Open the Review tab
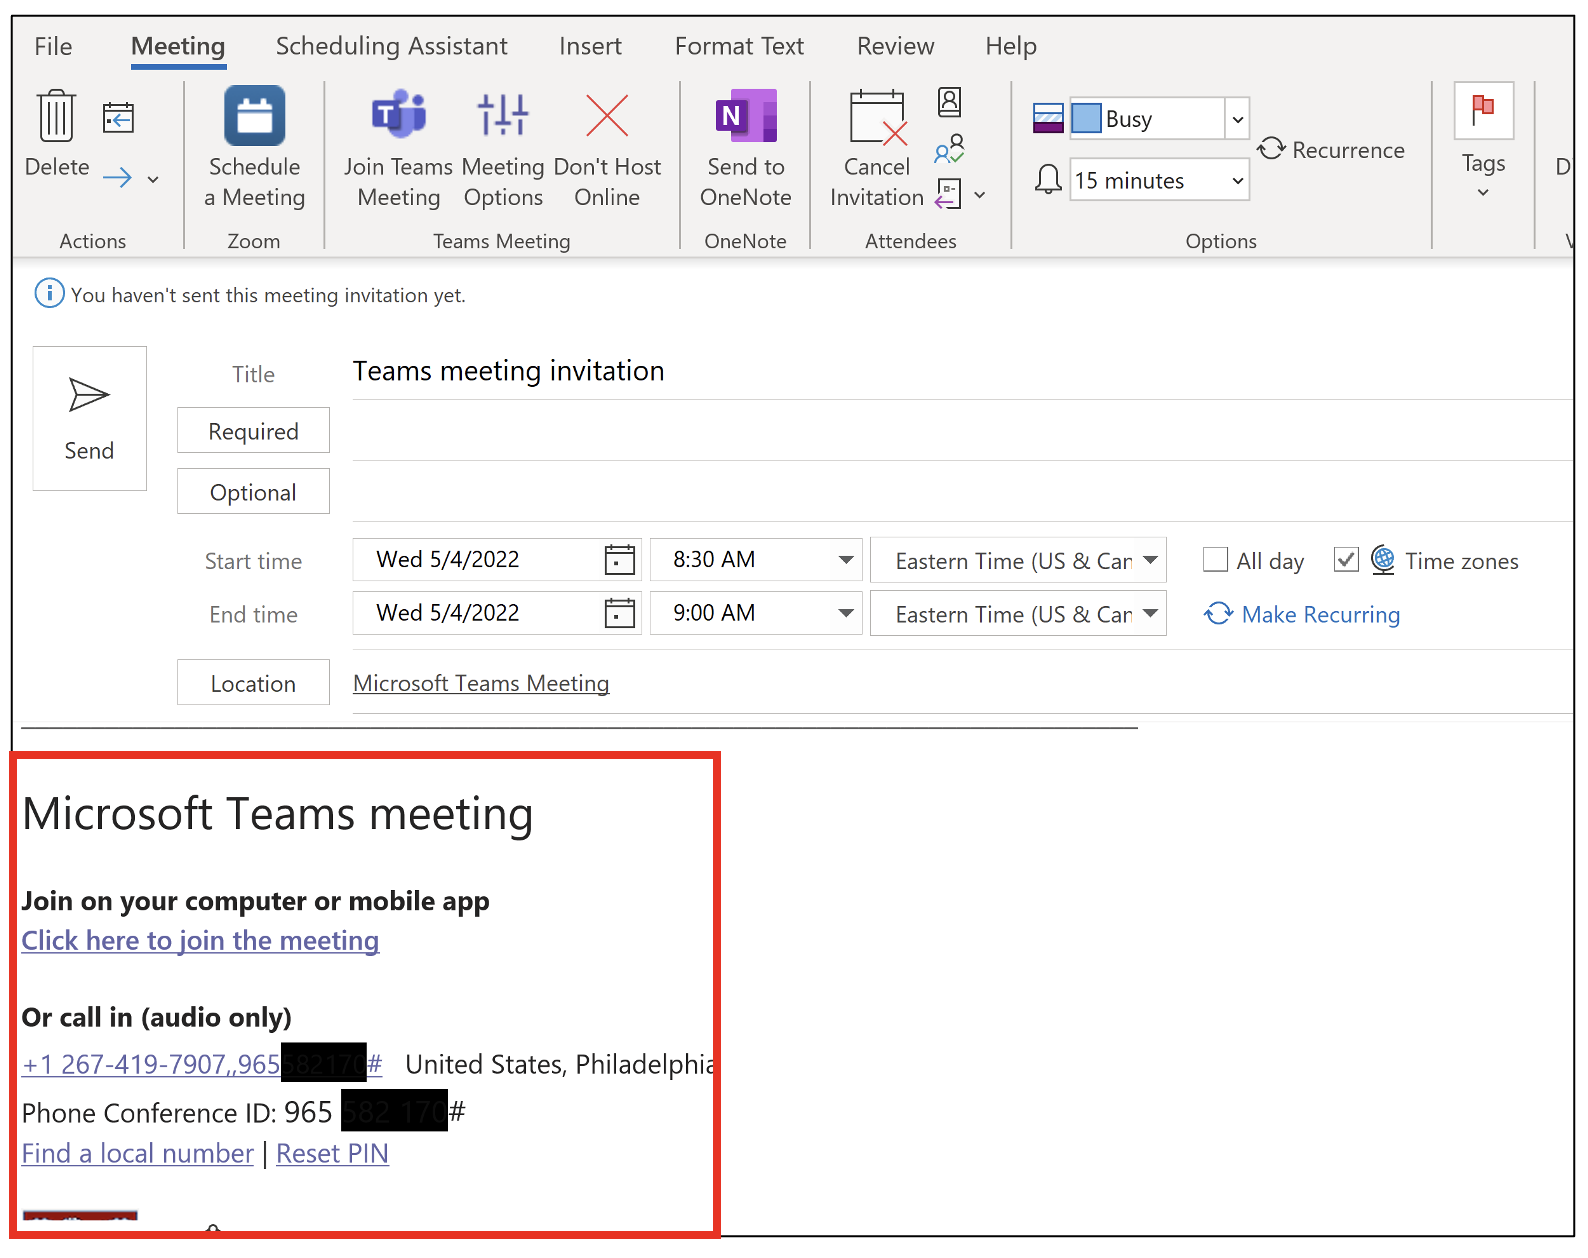This screenshot has height=1258, width=1588. [x=895, y=46]
